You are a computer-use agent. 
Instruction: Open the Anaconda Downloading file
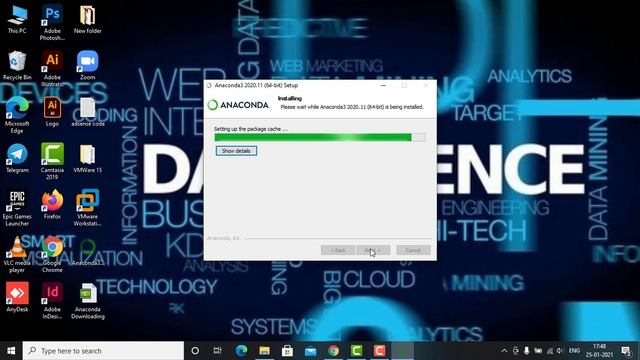click(87, 301)
